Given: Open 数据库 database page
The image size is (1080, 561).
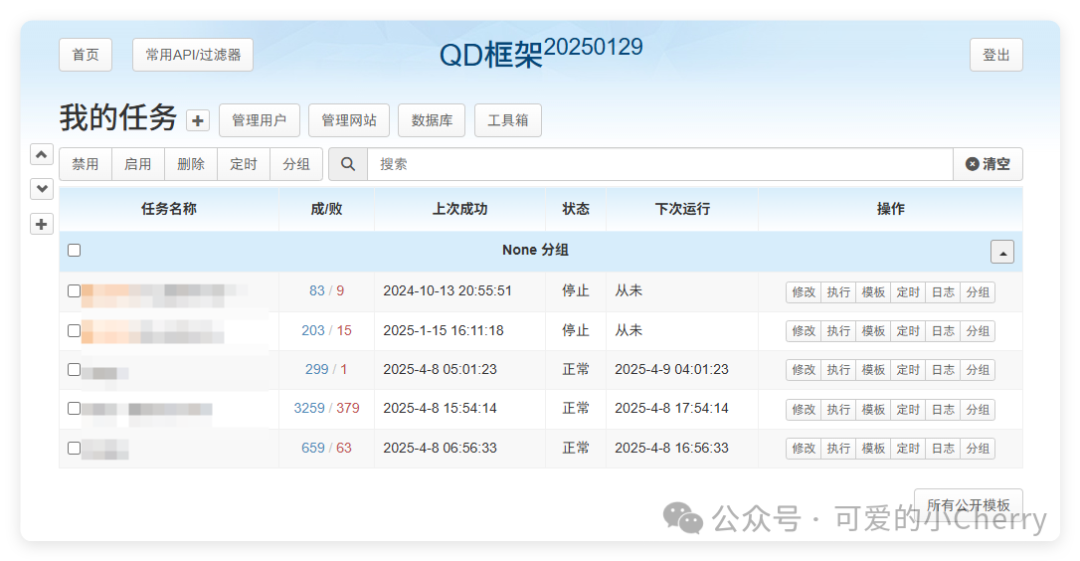Looking at the screenshot, I should (432, 121).
